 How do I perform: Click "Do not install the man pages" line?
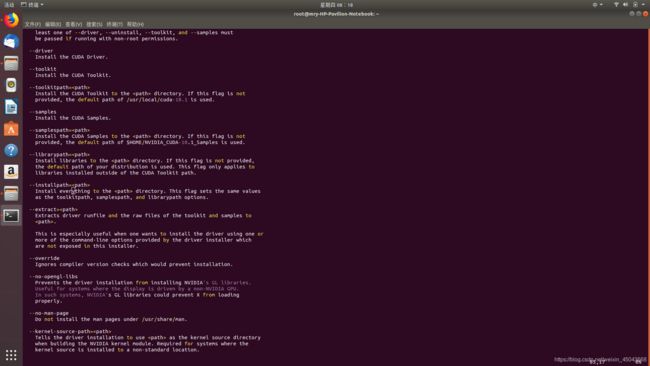(x=111, y=319)
